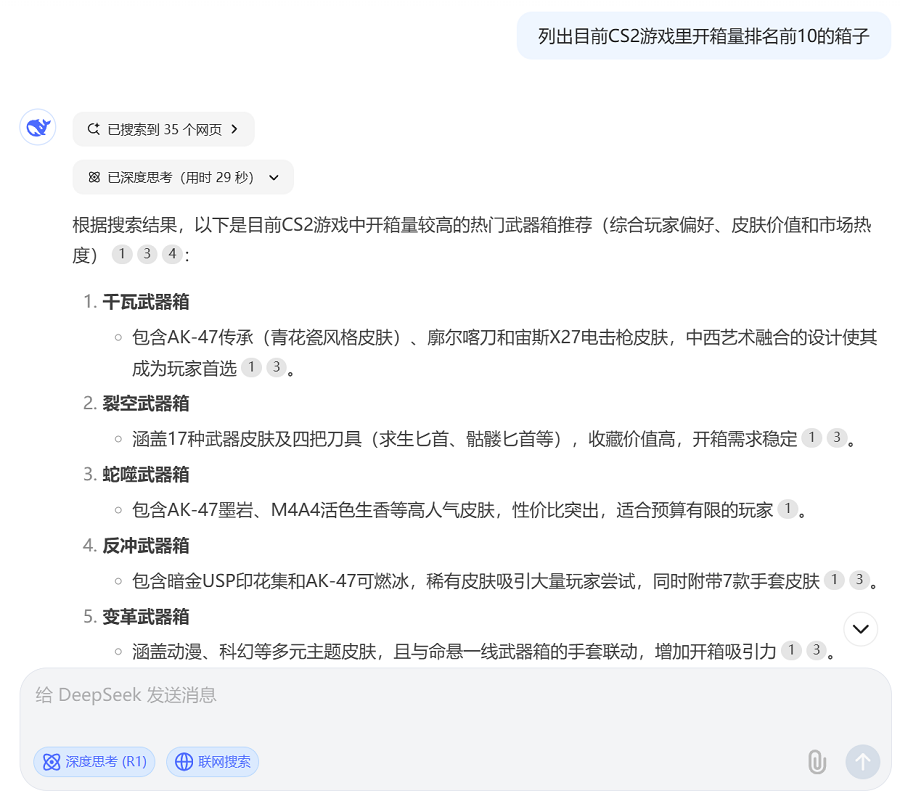Viewport: 900px width, 796px height.
Task: Open citation 3 after 增加开箱吸引力
Action: coord(816,650)
